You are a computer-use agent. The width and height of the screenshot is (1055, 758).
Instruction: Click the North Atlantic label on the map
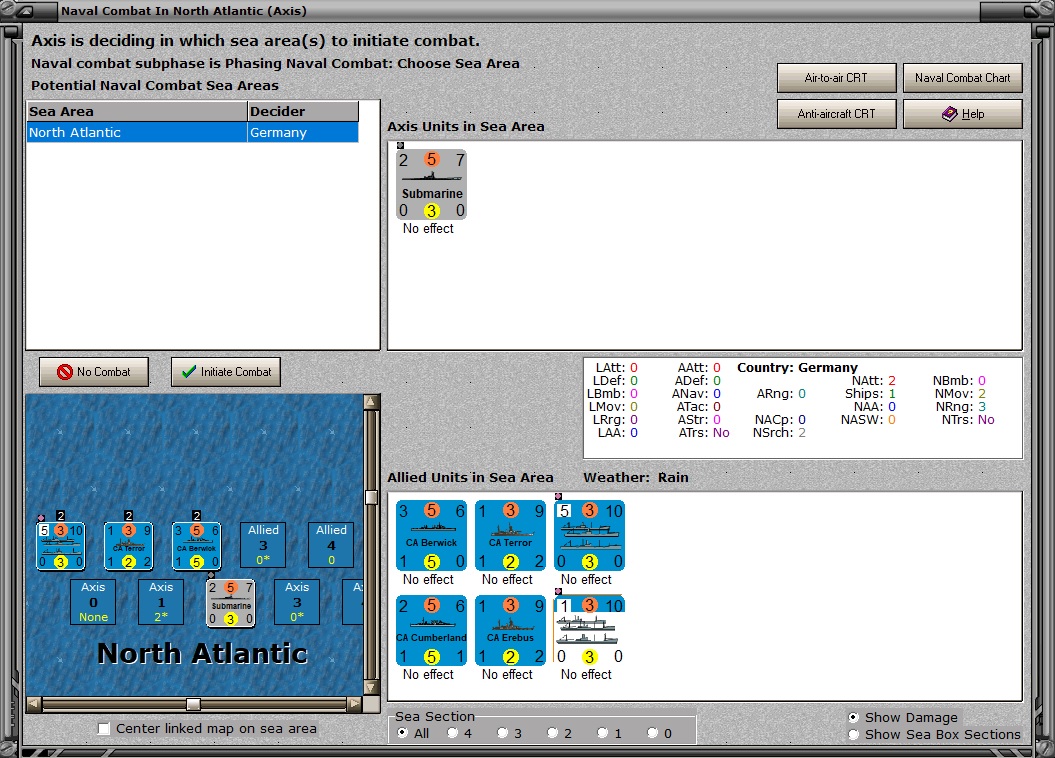202,653
